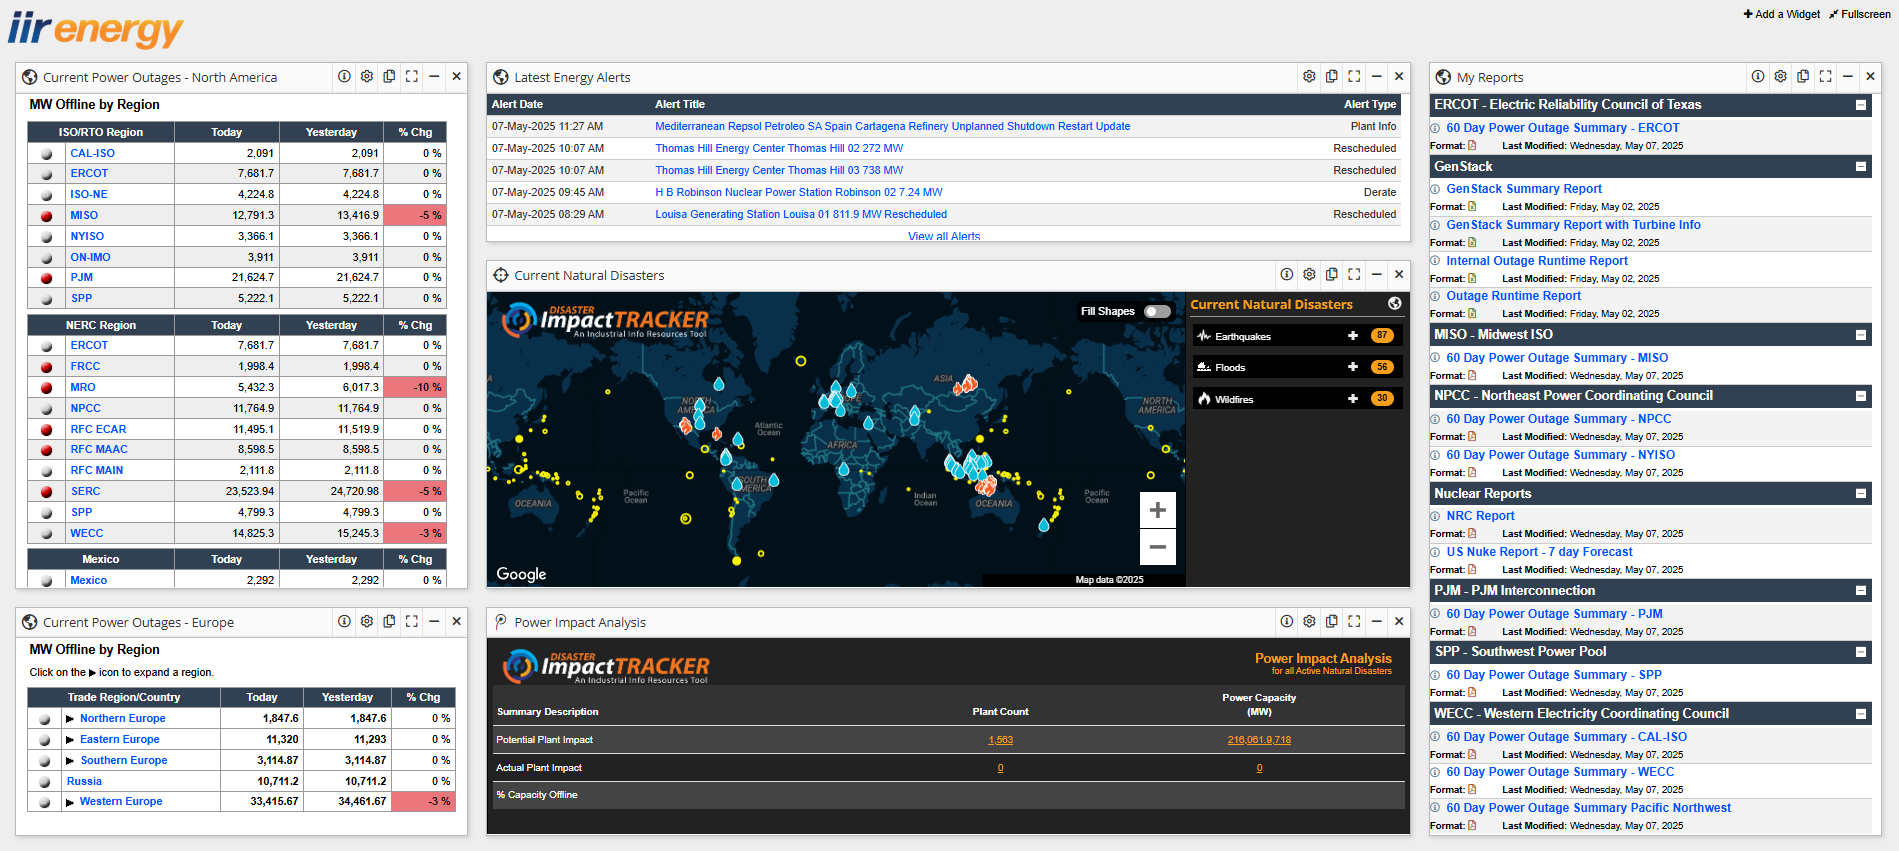
Task: Expand Current Natural Disasters widget to fullscreen
Action: point(1354,274)
